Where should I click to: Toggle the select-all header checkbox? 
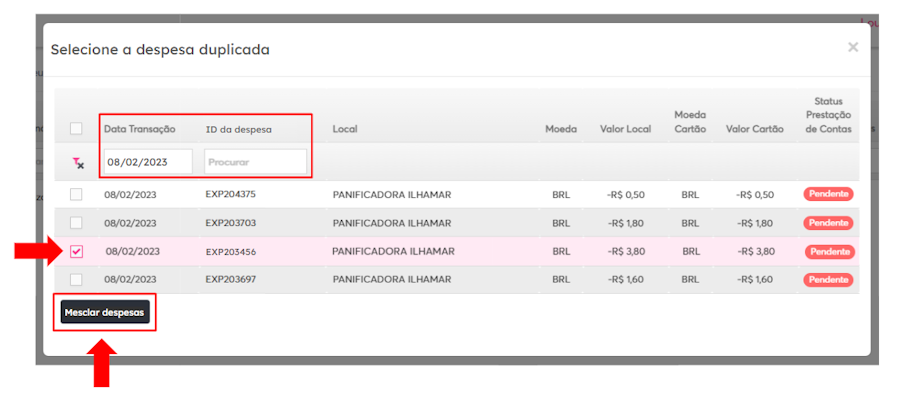76,128
